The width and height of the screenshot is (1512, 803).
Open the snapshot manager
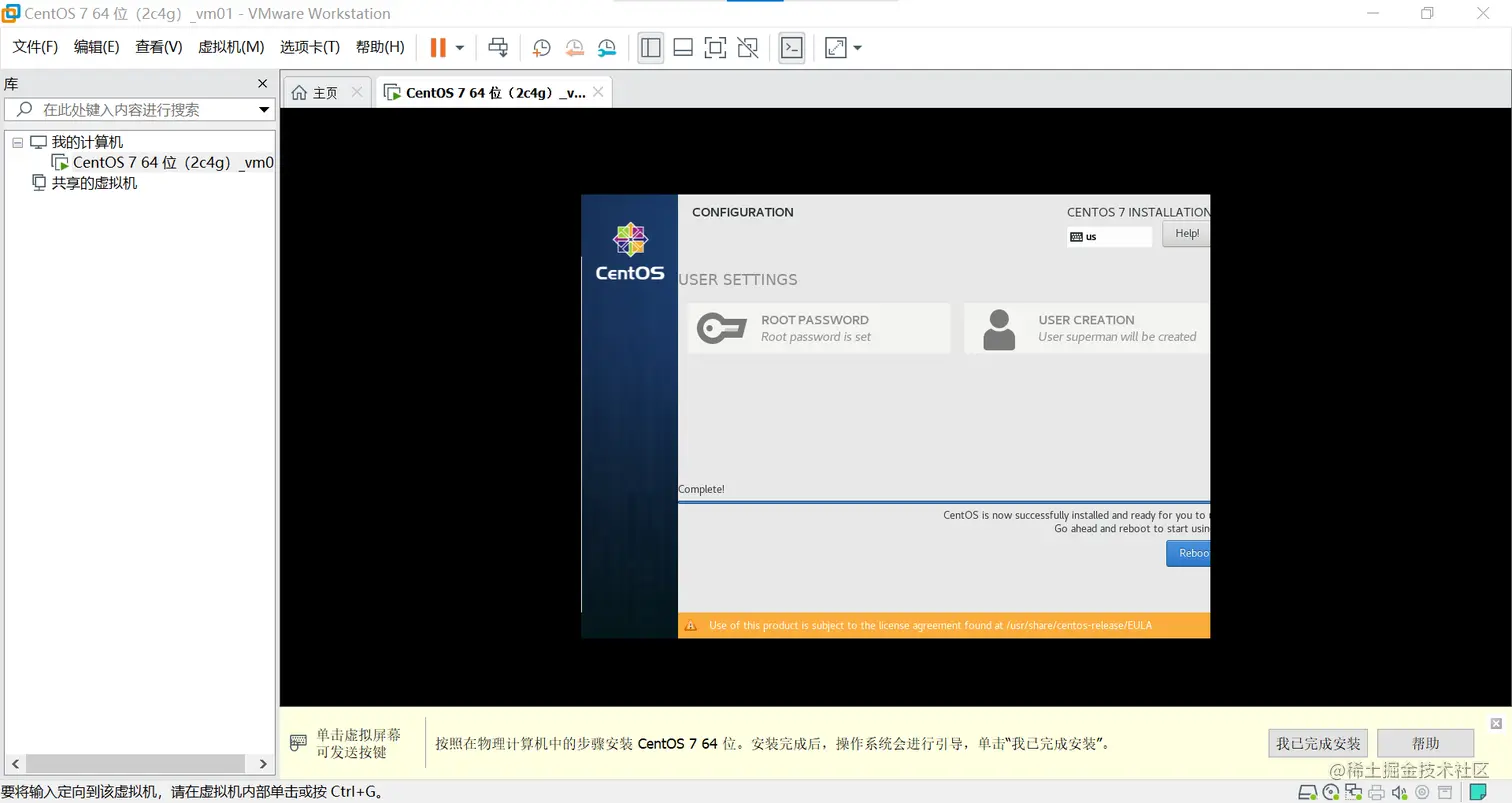tap(607, 47)
